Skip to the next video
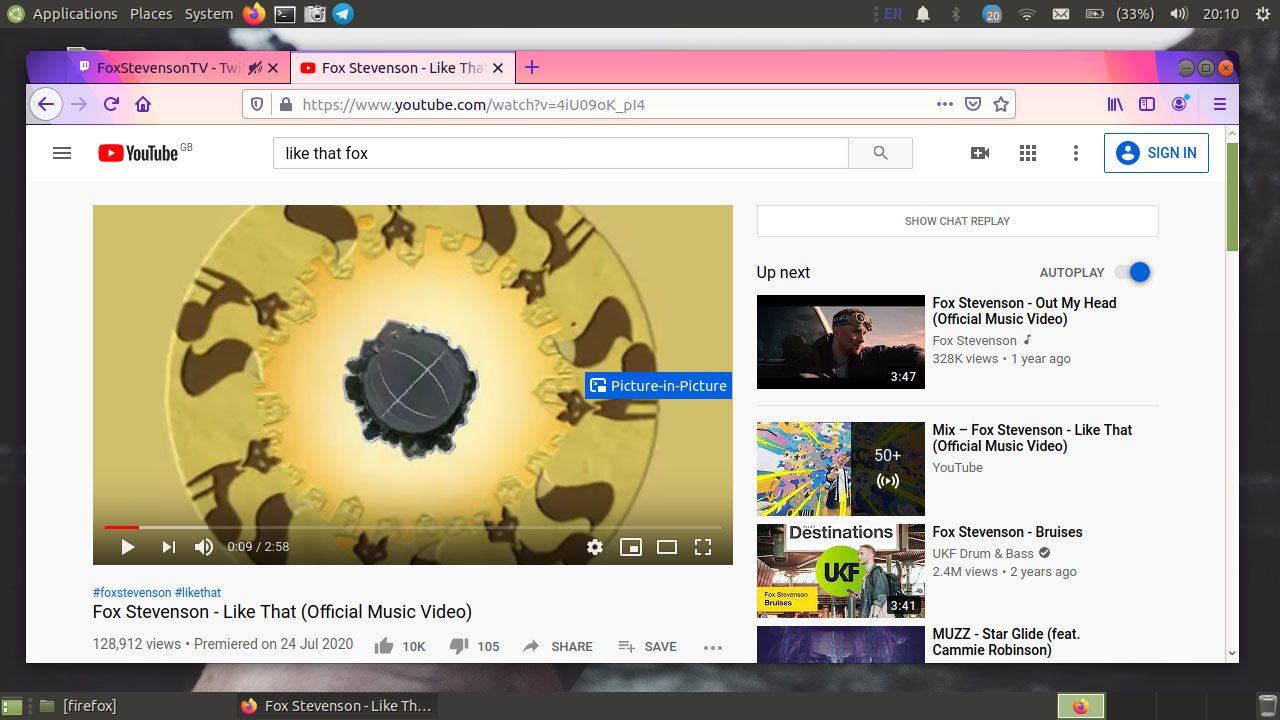Viewport: 1280px width, 720px height. click(x=168, y=547)
